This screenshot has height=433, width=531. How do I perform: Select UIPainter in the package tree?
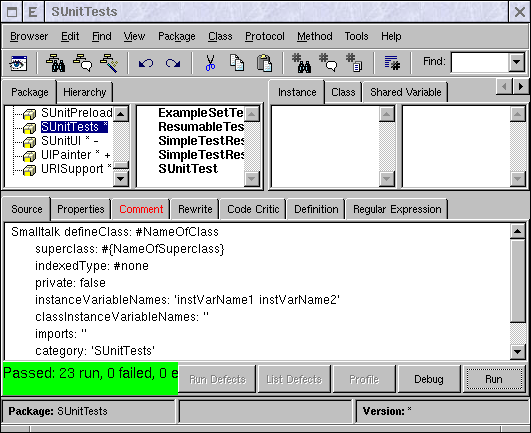pyautogui.click(x=76, y=155)
